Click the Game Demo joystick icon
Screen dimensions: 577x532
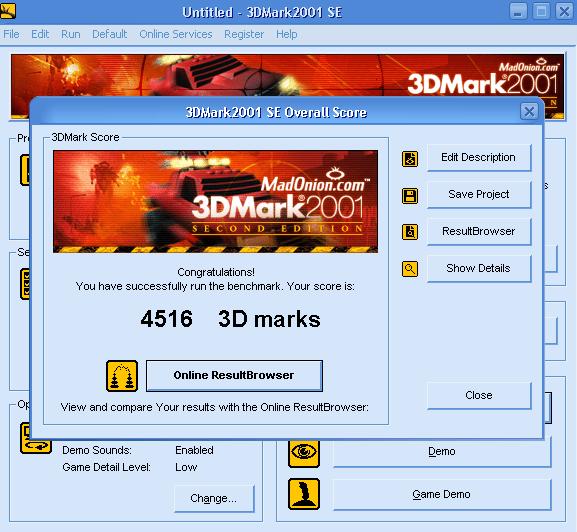click(x=304, y=494)
